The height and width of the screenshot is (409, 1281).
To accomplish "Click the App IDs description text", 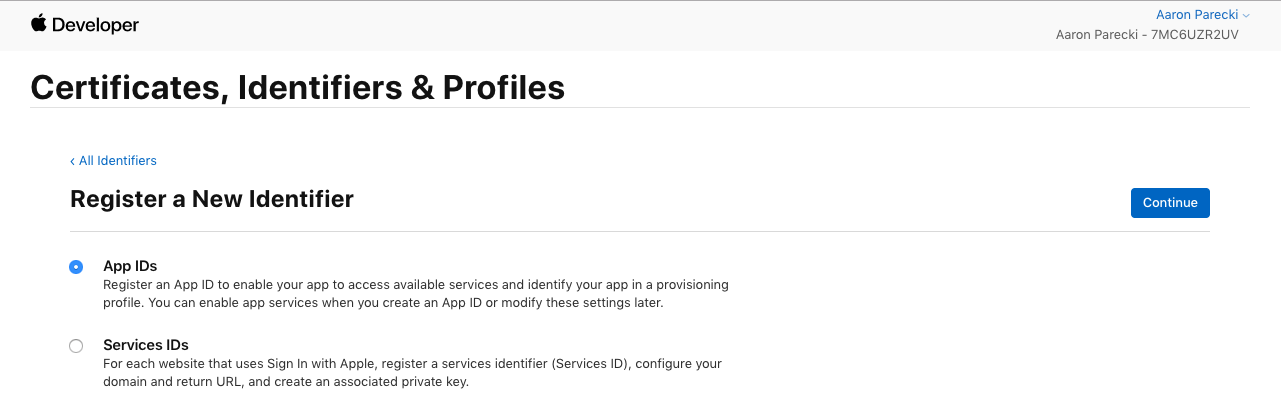I will point(415,294).
